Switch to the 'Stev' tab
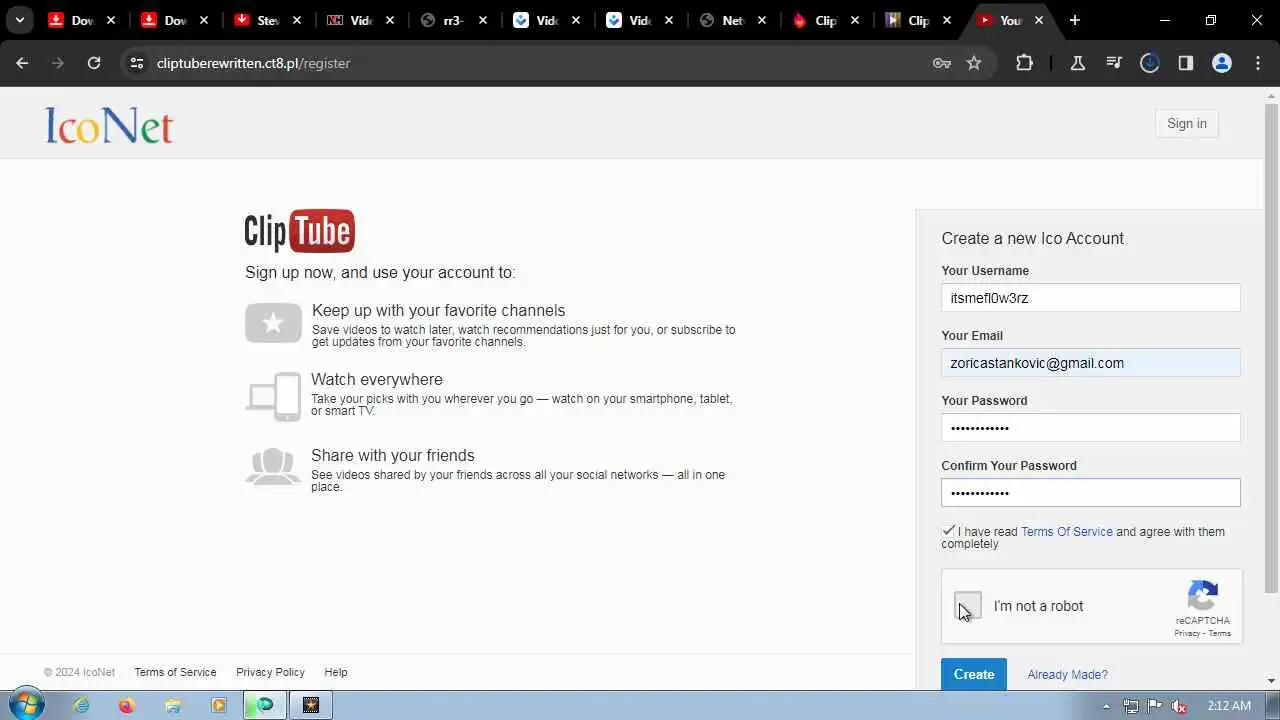The image size is (1280, 720). 268,20
